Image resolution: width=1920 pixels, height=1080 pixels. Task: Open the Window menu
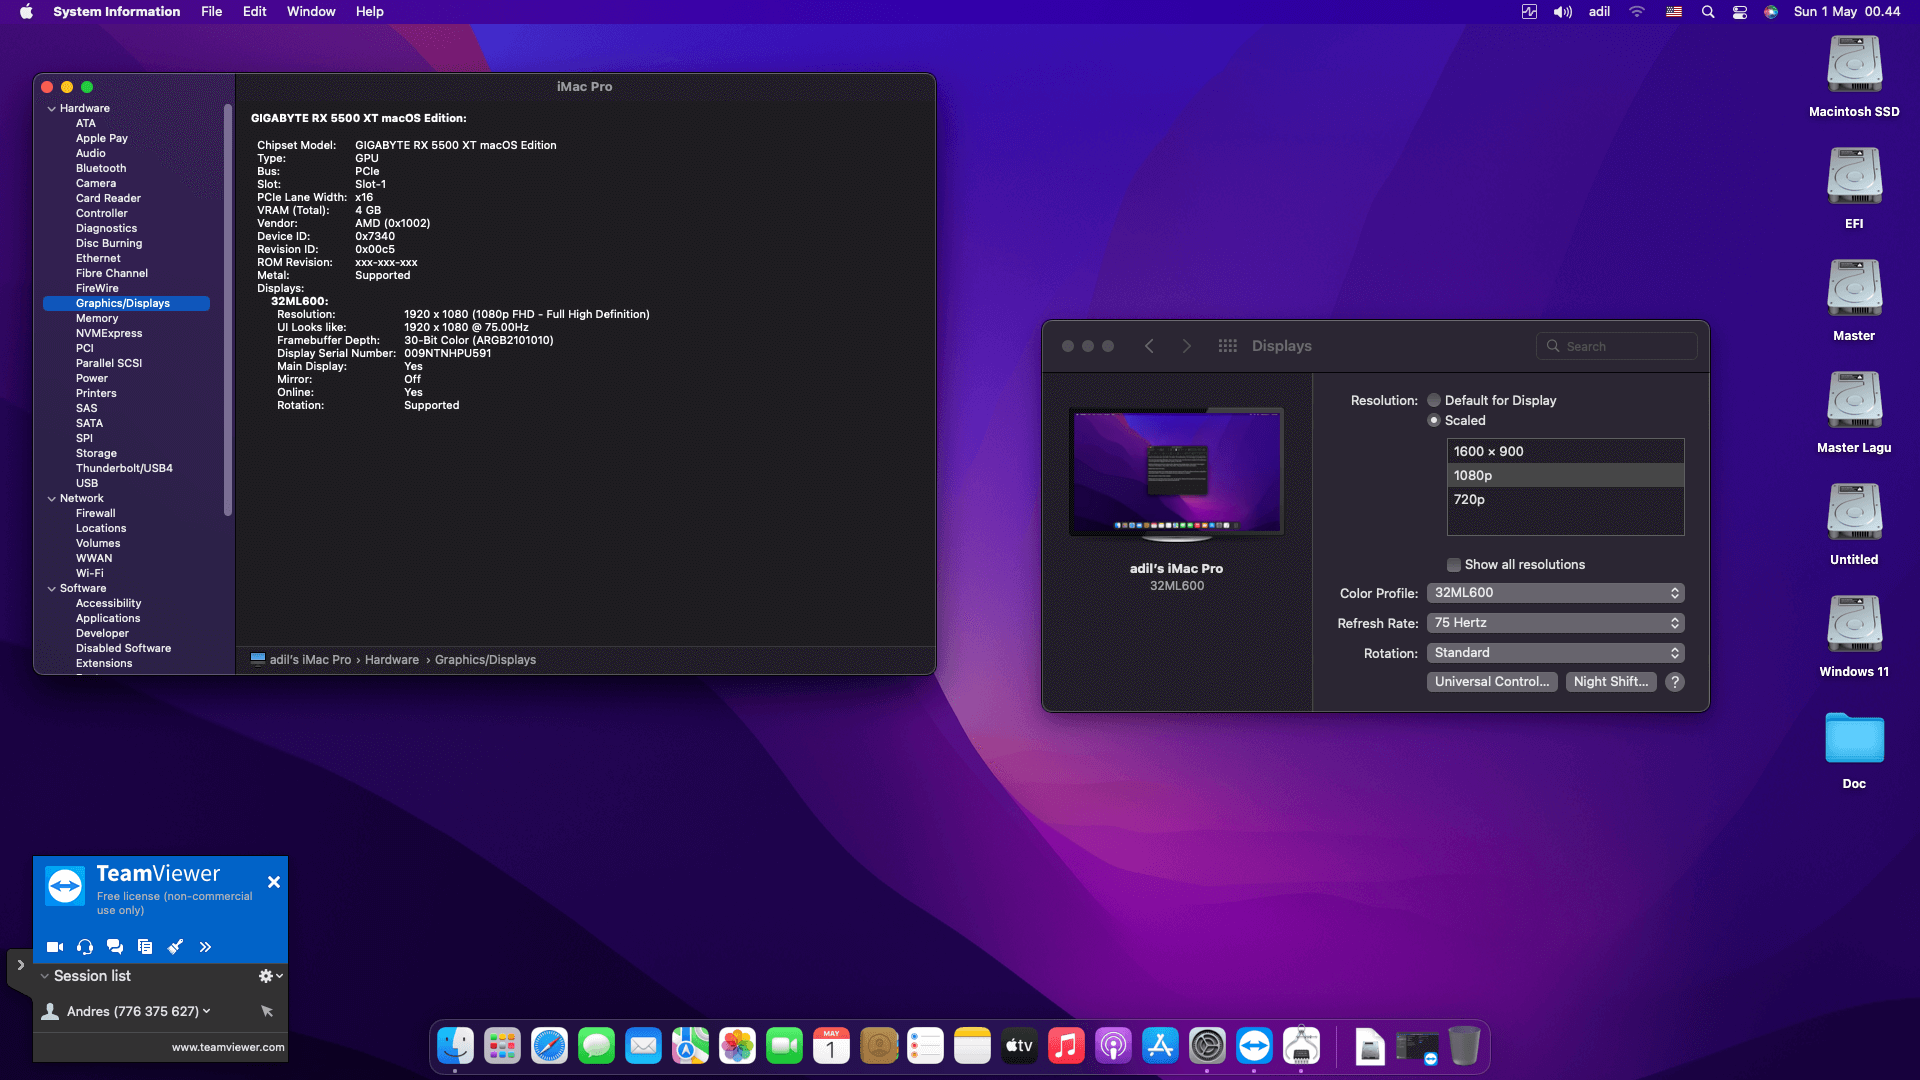311,12
